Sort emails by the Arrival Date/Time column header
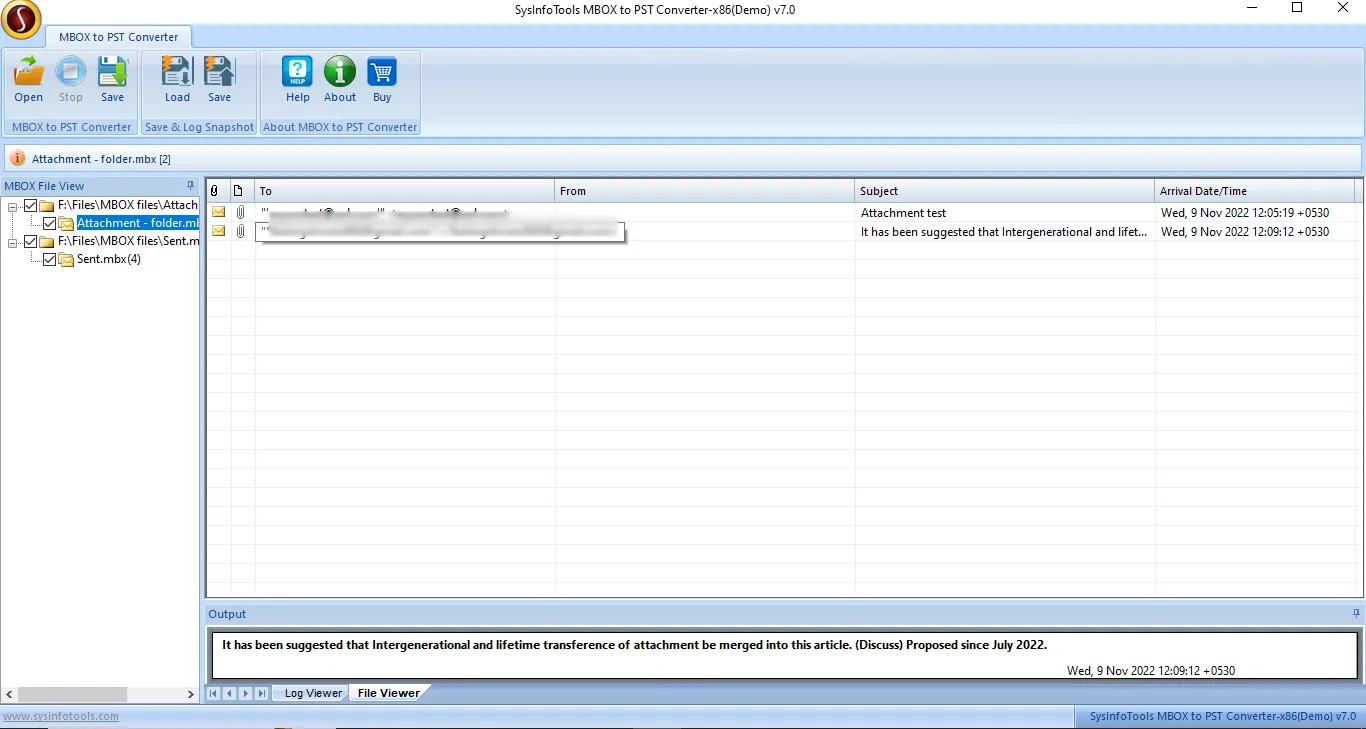Image resolution: width=1366 pixels, height=729 pixels. pos(1255,191)
